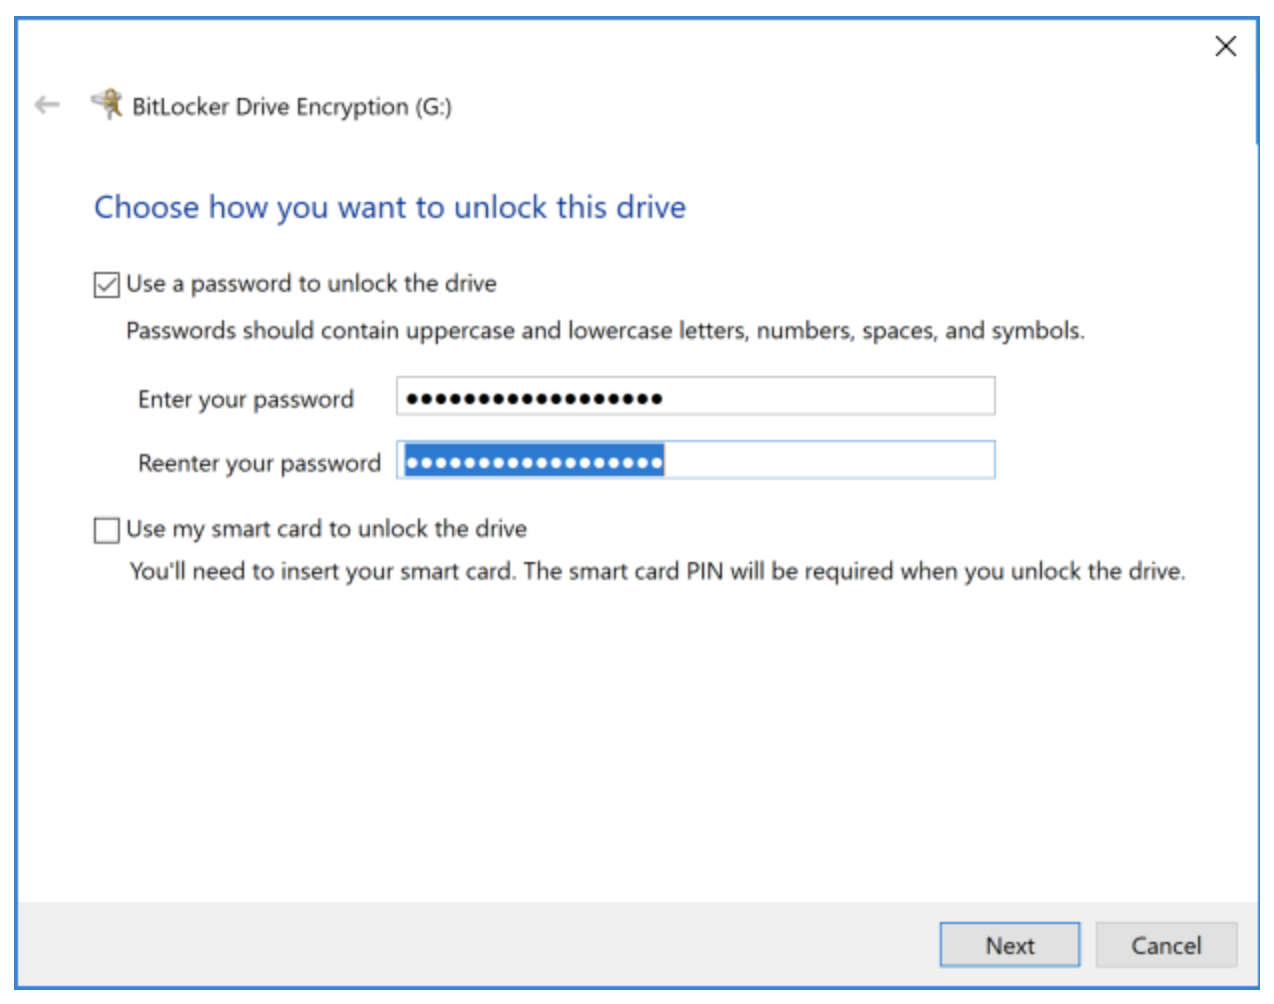Image resolution: width=1274 pixels, height=1004 pixels.
Task: Click the BitLocker keys icon
Action: point(107,104)
